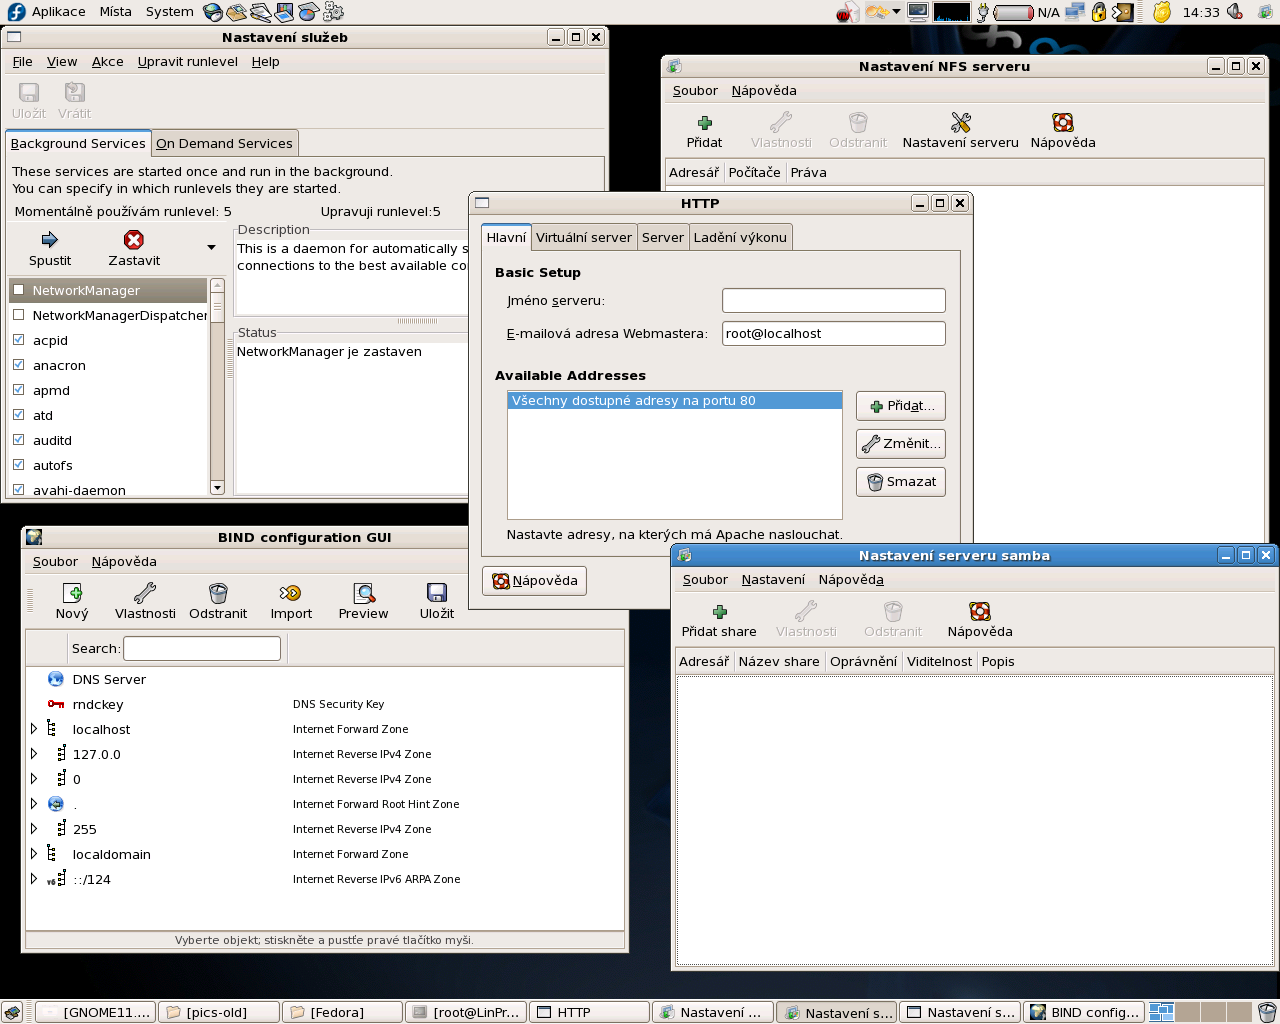Image resolution: width=1280 pixels, height=1024 pixels.
Task: Click Nový icon in BIND toolbar
Action: click(72, 593)
